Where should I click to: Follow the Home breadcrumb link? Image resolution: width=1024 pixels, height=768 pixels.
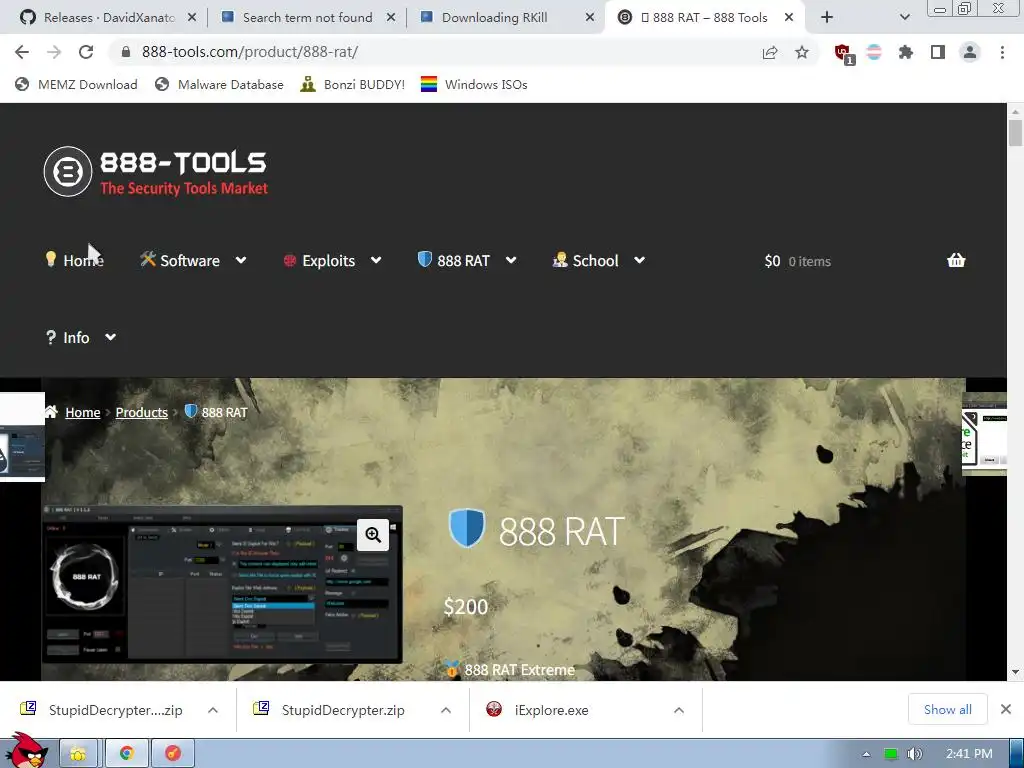[83, 413]
